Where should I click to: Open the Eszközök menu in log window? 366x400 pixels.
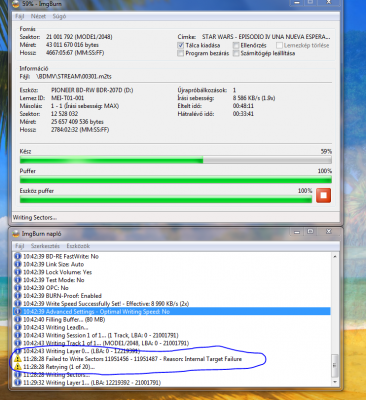point(78,246)
